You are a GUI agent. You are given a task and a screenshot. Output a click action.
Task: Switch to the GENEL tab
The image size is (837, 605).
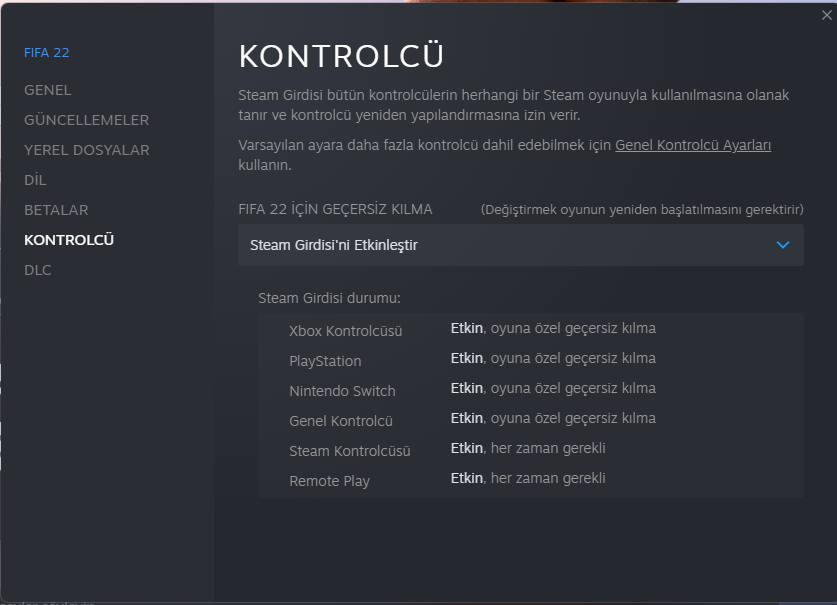[48, 90]
